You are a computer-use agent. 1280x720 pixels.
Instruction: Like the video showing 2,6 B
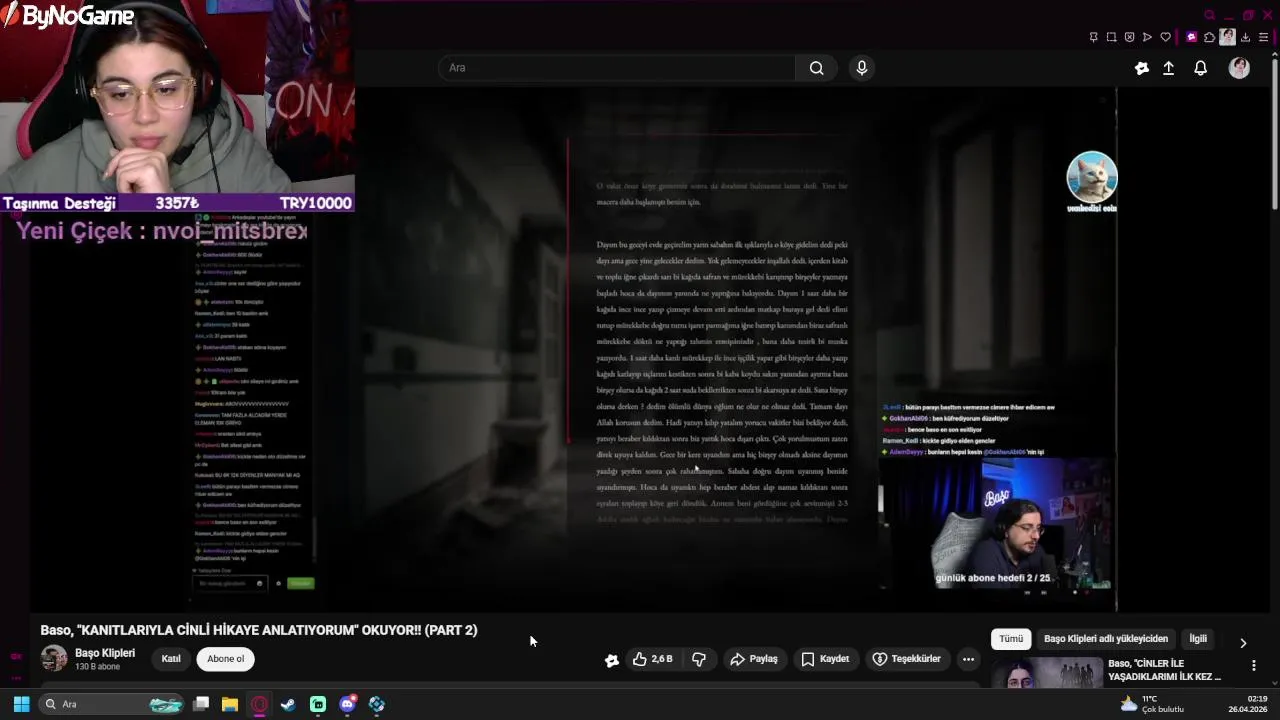click(652, 659)
